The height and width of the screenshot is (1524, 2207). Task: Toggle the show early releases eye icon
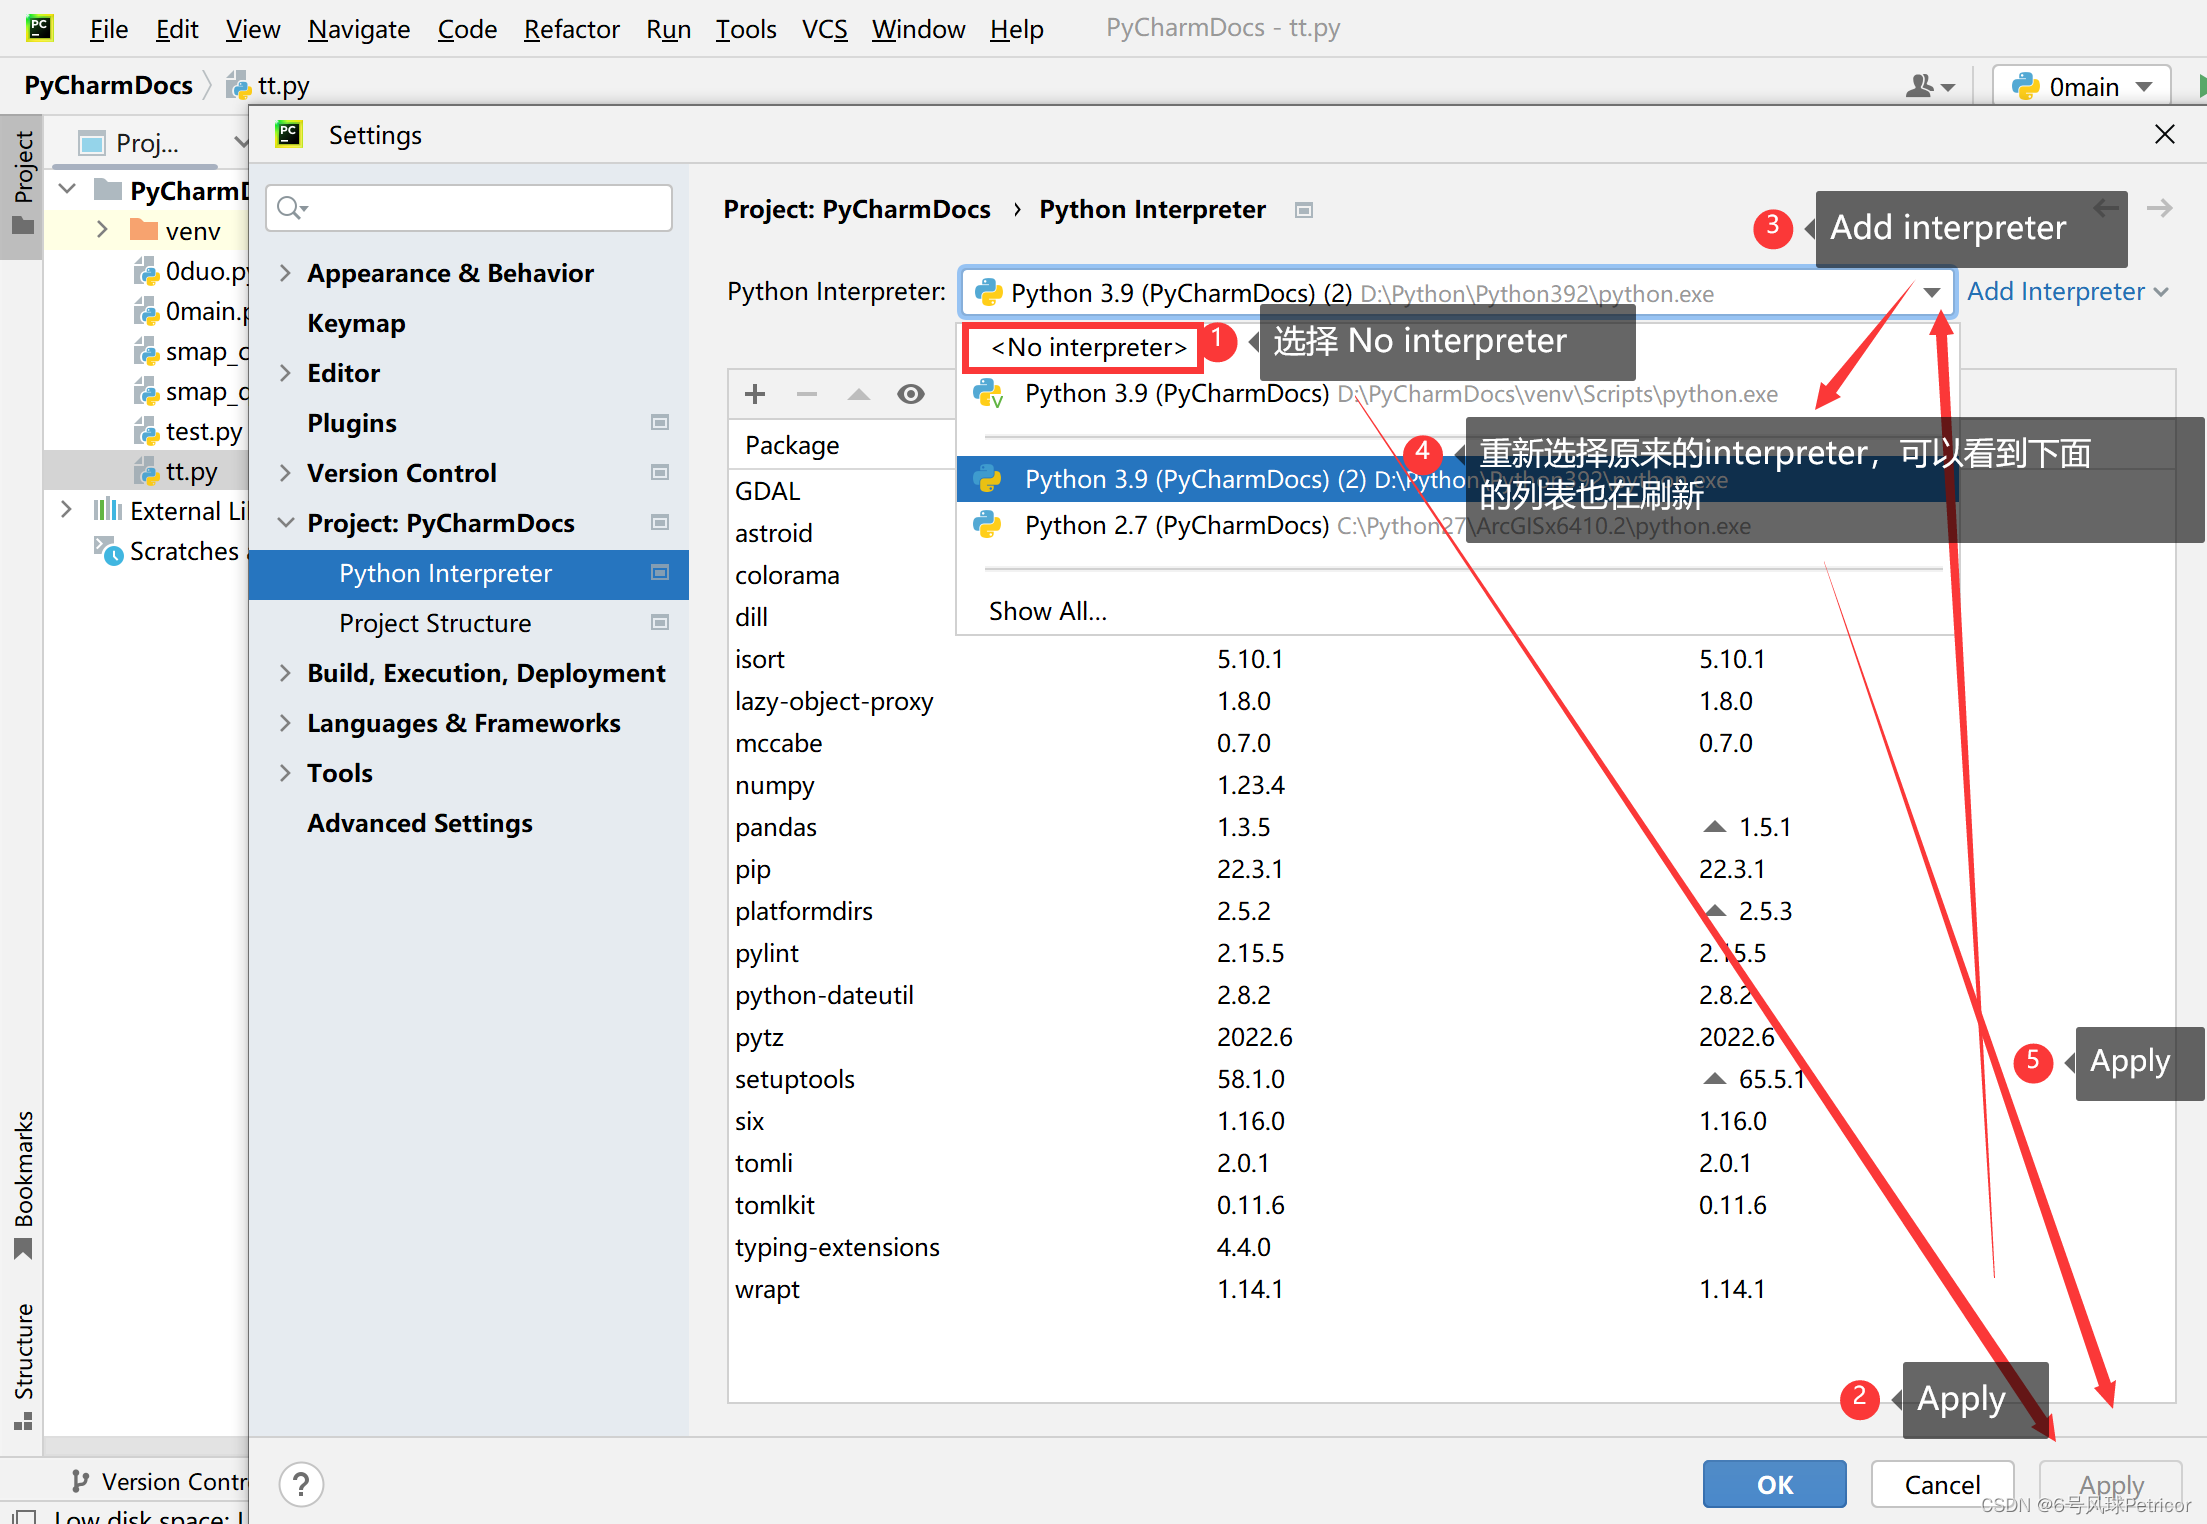pyautogui.click(x=910, y=394)
